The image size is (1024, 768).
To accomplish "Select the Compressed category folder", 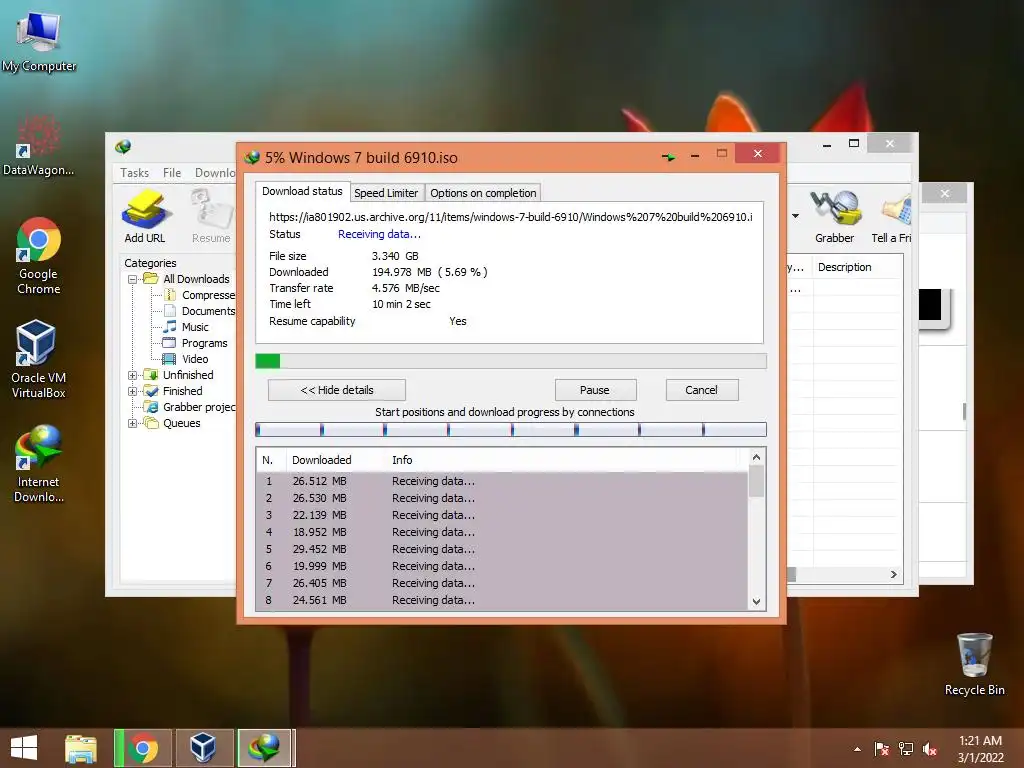I will 199,295.
